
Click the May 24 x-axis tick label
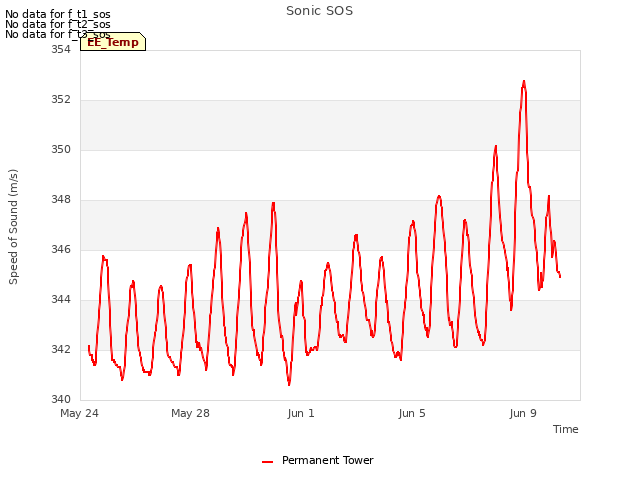point(79,413)
